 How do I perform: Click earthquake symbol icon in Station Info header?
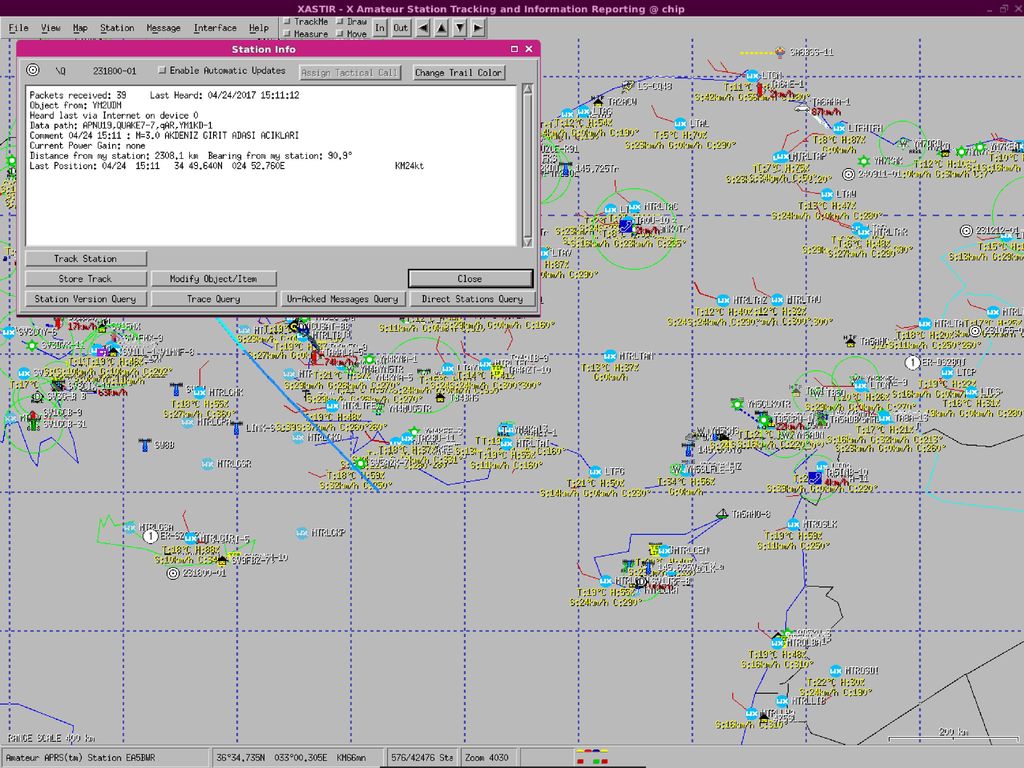pos(33,70)
